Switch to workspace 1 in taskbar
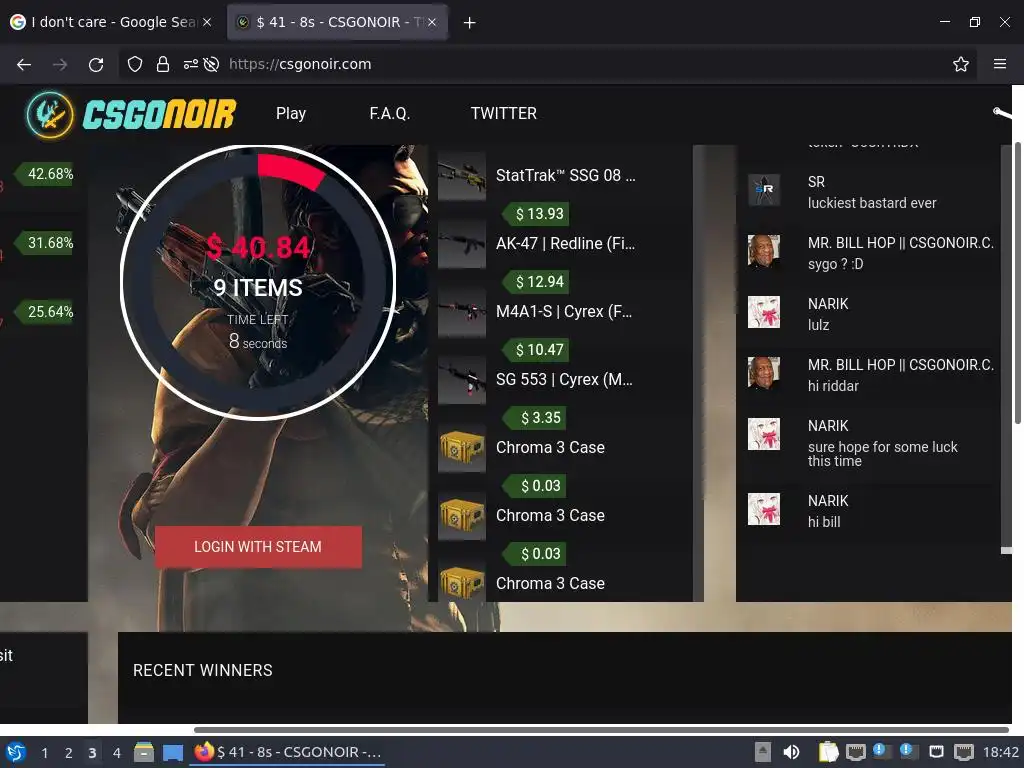1024x768 pixels. (44, 753)
